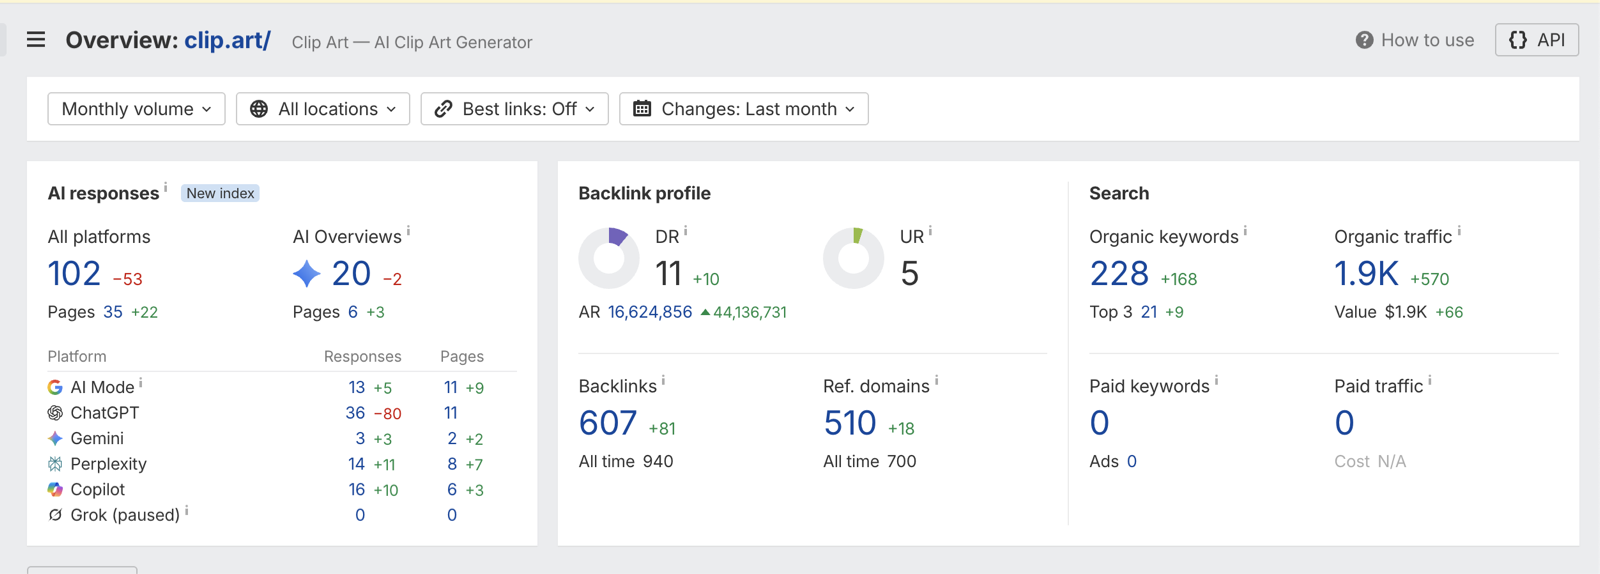Screen dimensions: 1600x574
Task: Click the Responses column header
Action: point(362,356)
